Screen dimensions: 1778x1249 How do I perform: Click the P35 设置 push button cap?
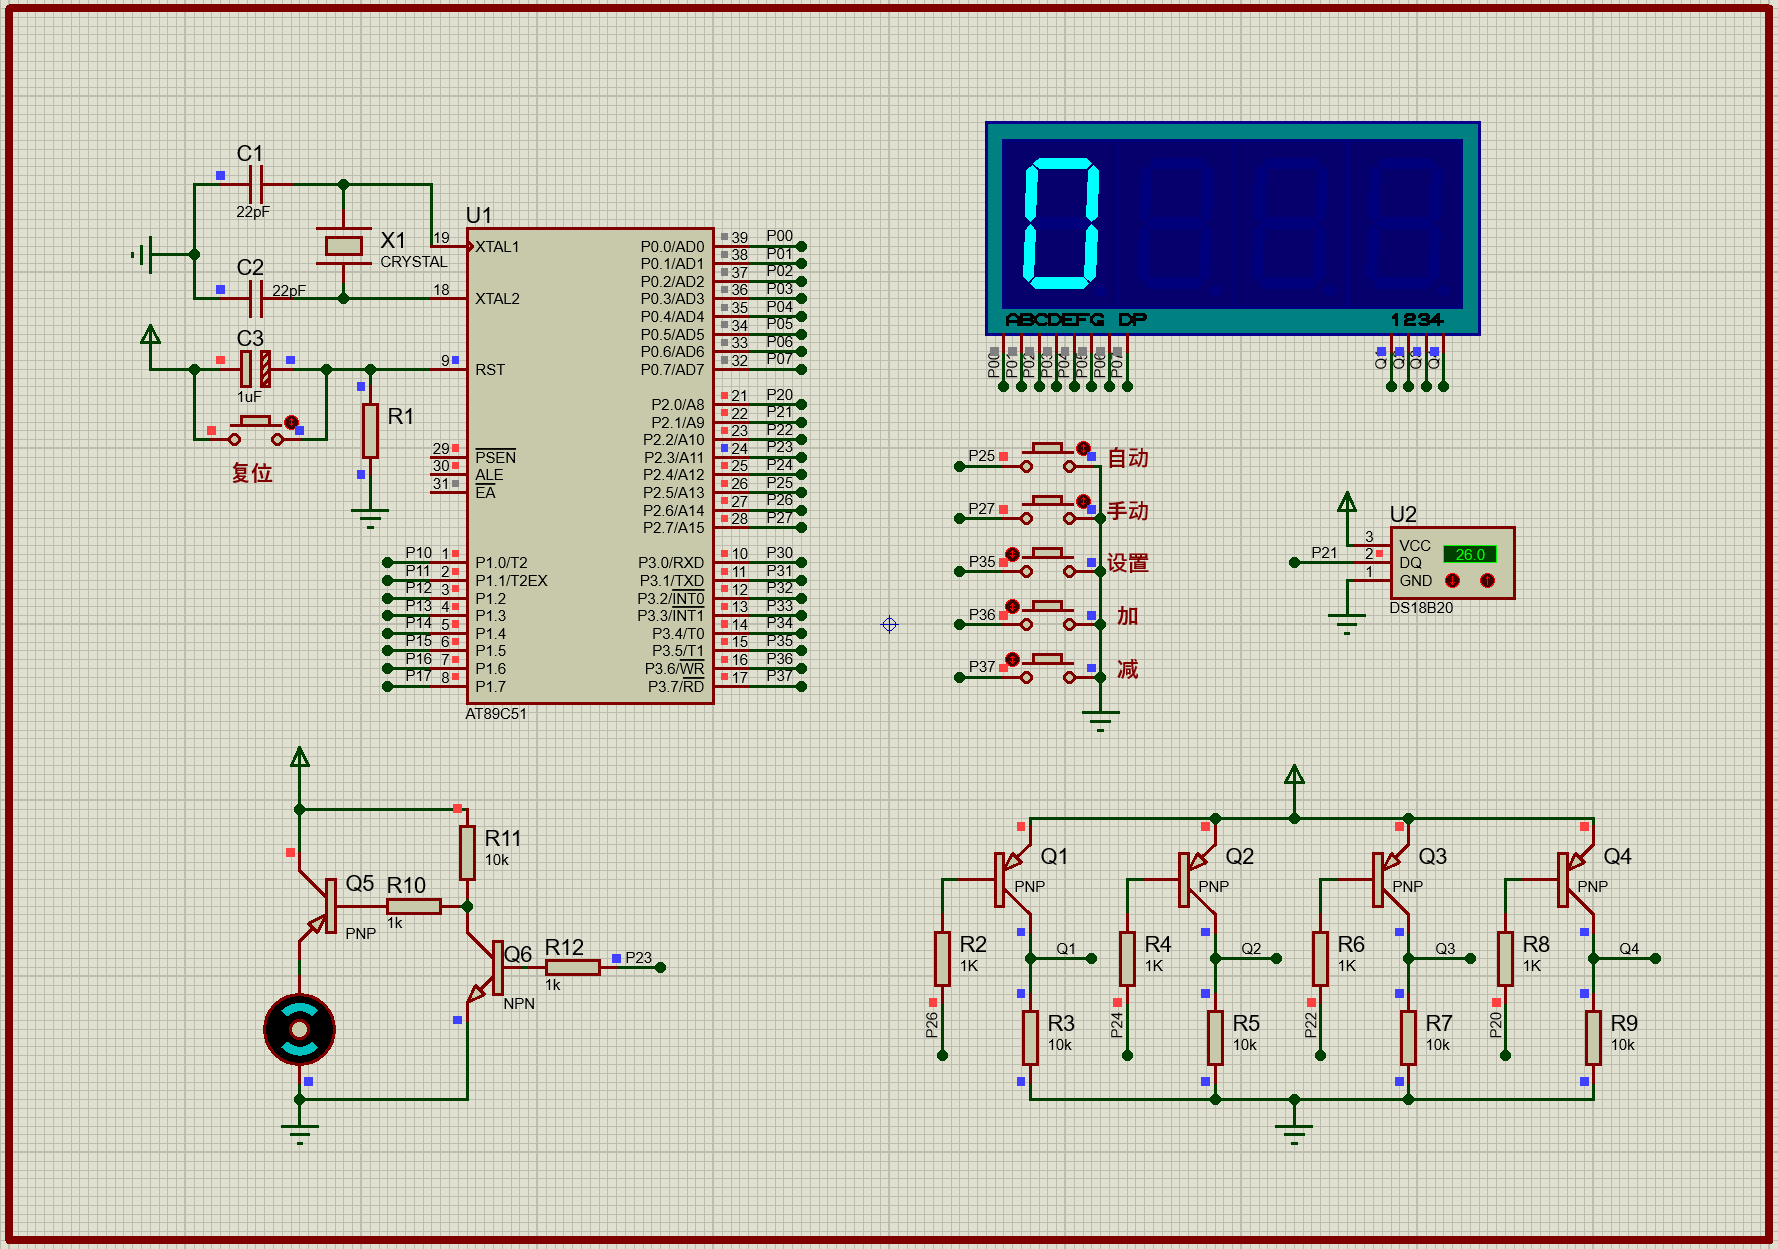(x=1048, y=553)
